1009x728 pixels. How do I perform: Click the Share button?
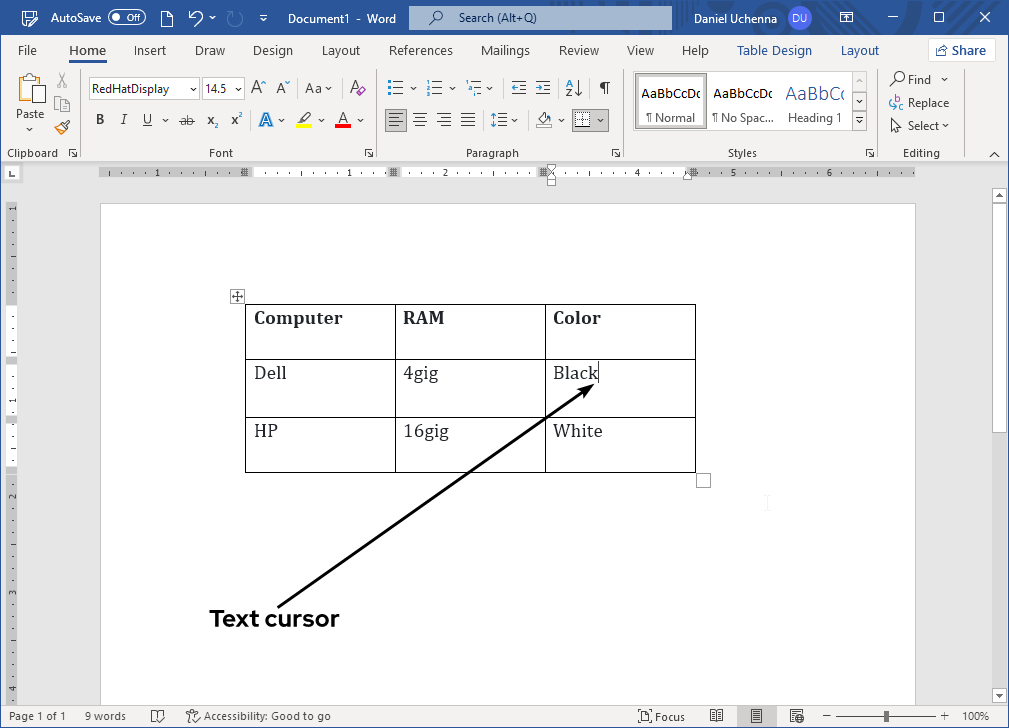960,51
